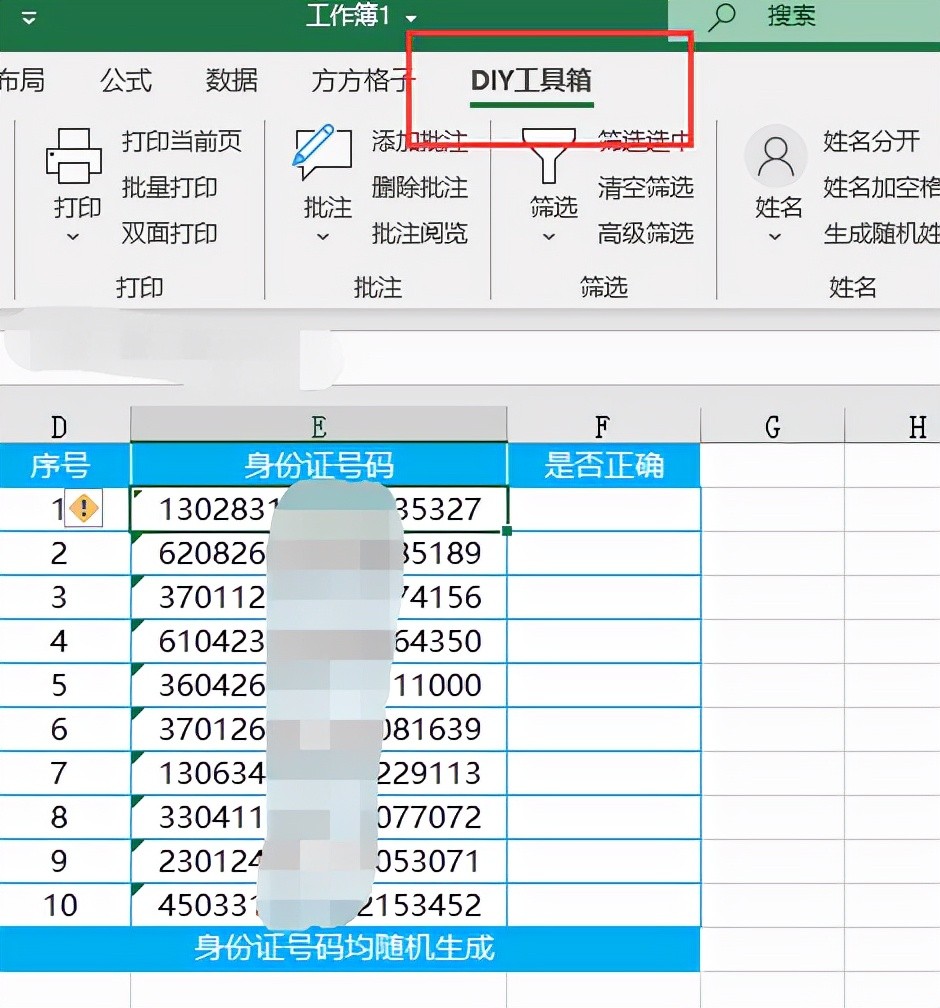
Task: Click the search magnifier icon
Action: (x=721, y=16)
